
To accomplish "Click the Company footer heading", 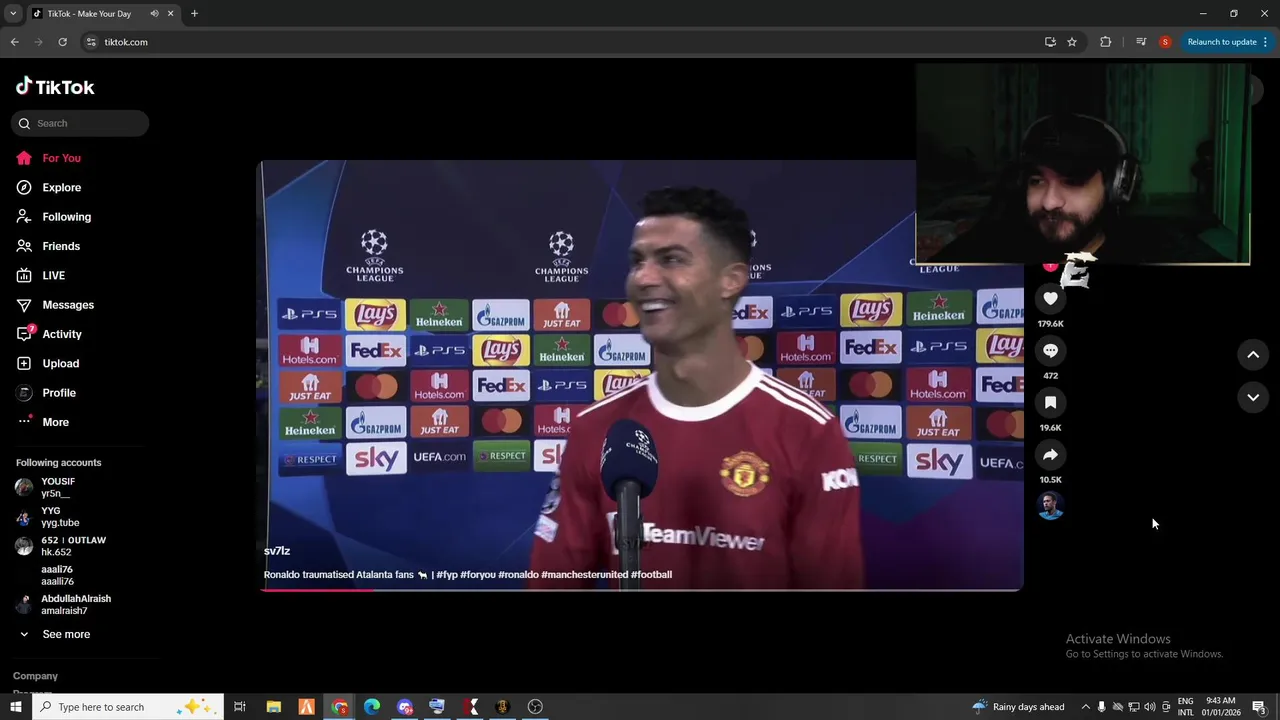I will click(x=35, y=676).
